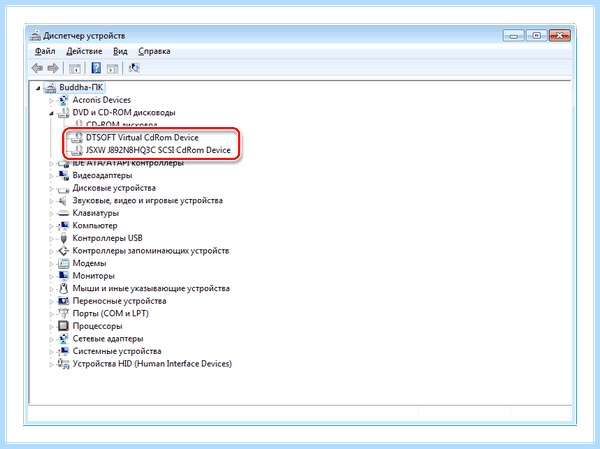Click the Контроллеры USB icon

[x=64, y=238]
